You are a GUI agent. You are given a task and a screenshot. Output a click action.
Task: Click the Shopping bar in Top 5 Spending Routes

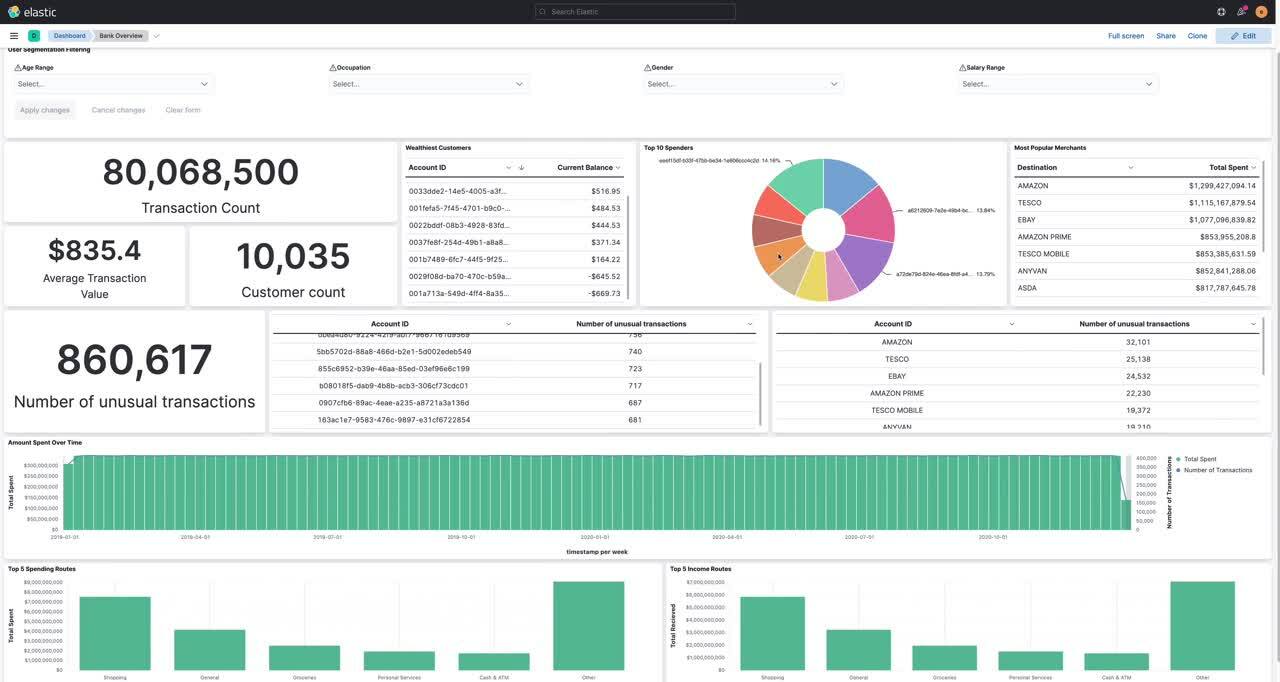115,633
